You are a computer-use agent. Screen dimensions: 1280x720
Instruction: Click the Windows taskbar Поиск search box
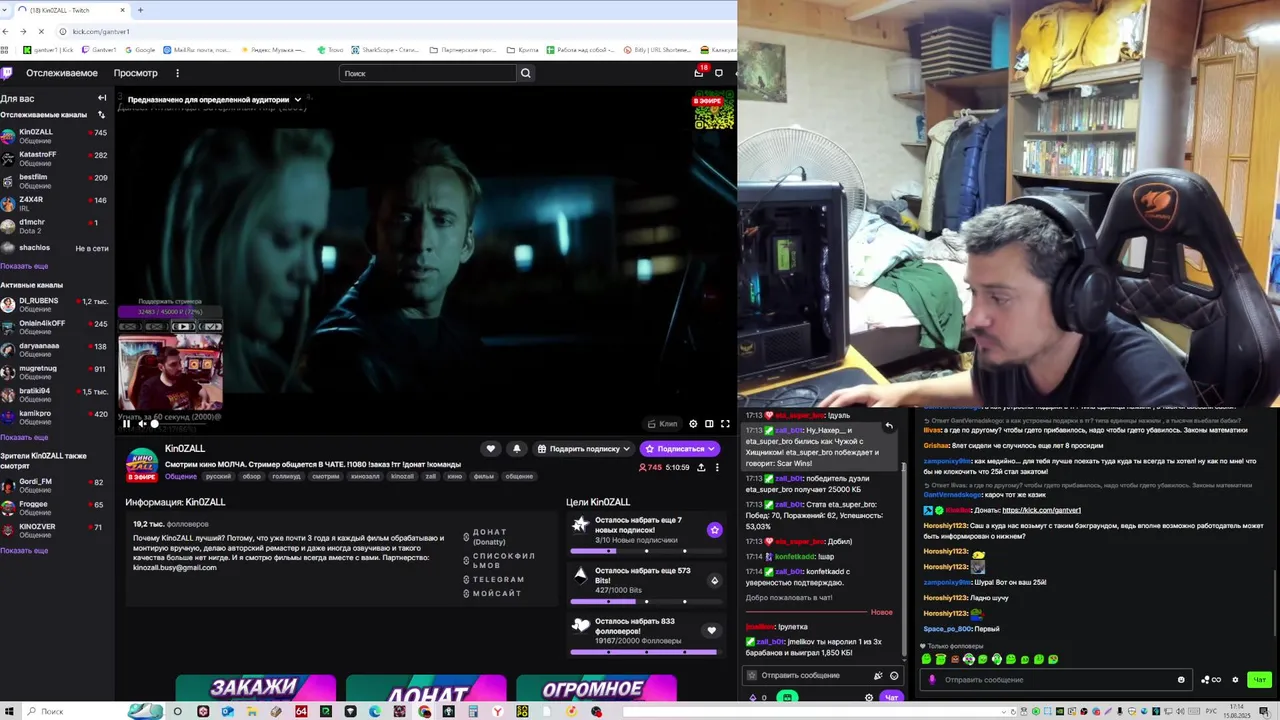tap(75, 711)
